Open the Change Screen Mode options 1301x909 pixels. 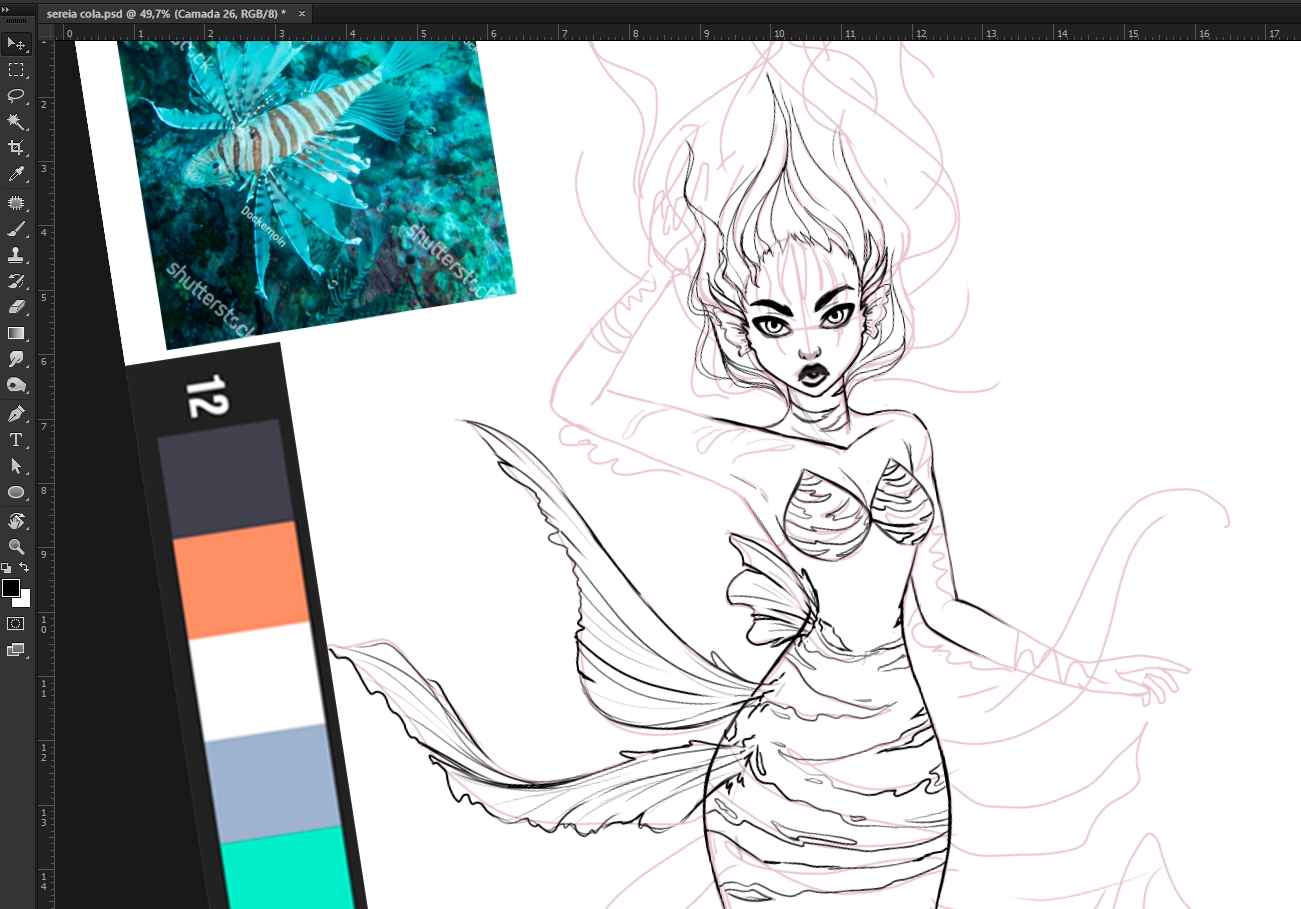pyautogui.click(x=16, y=650)
